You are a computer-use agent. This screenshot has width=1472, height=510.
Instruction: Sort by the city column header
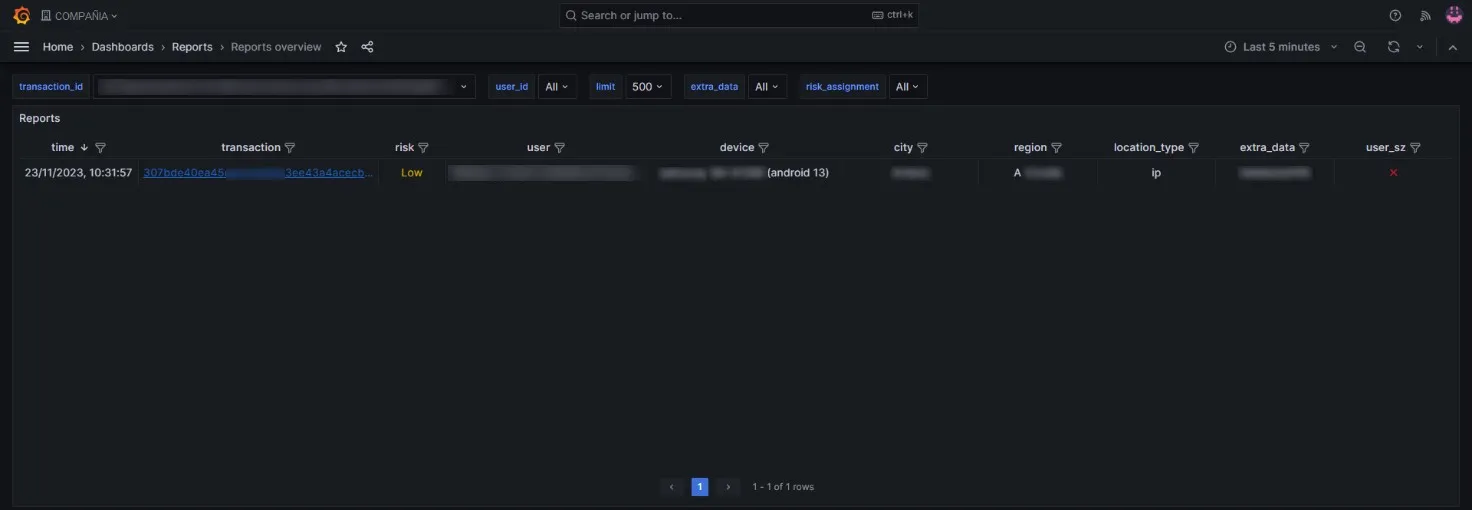(903, 147)
